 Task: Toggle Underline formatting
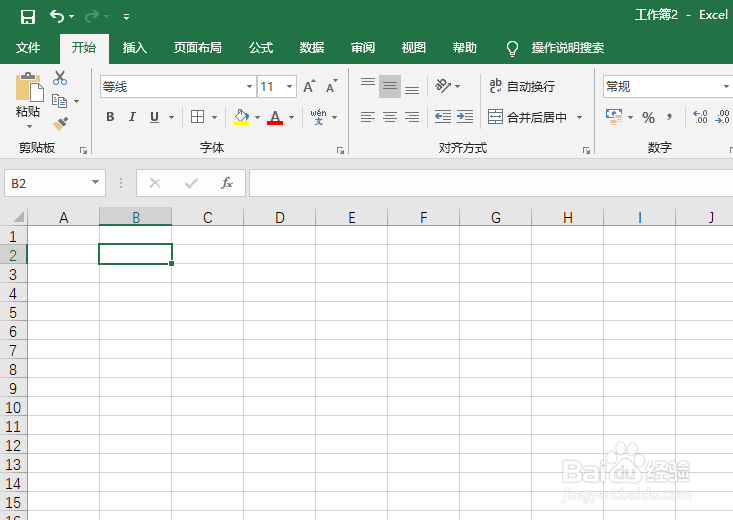(x=154, y=117)
